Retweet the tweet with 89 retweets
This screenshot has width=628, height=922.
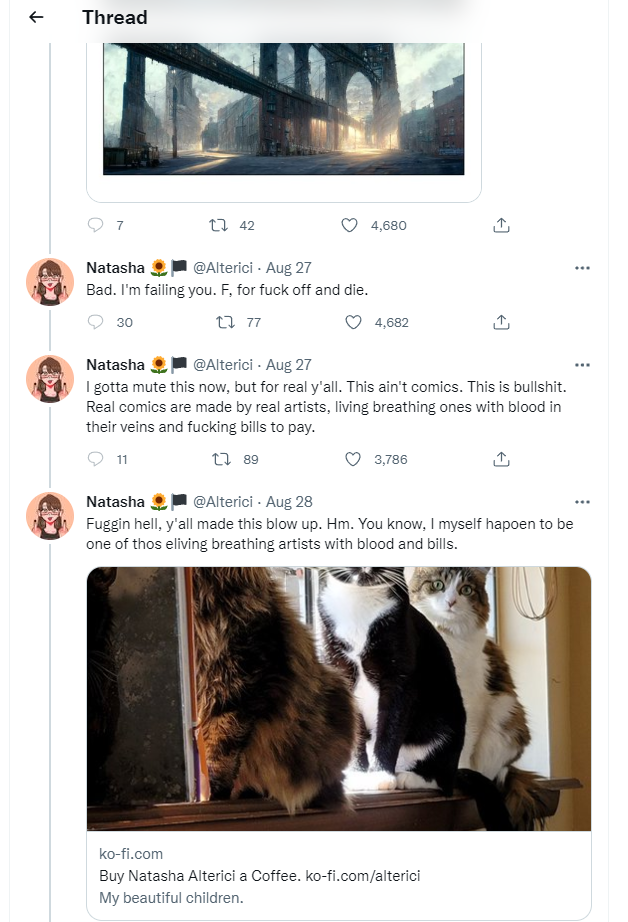tap(225, 459)
